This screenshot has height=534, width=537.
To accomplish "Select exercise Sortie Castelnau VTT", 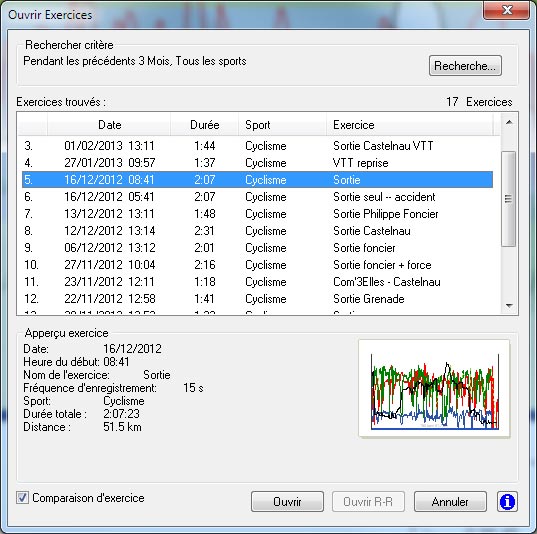I will coord(383,146).
